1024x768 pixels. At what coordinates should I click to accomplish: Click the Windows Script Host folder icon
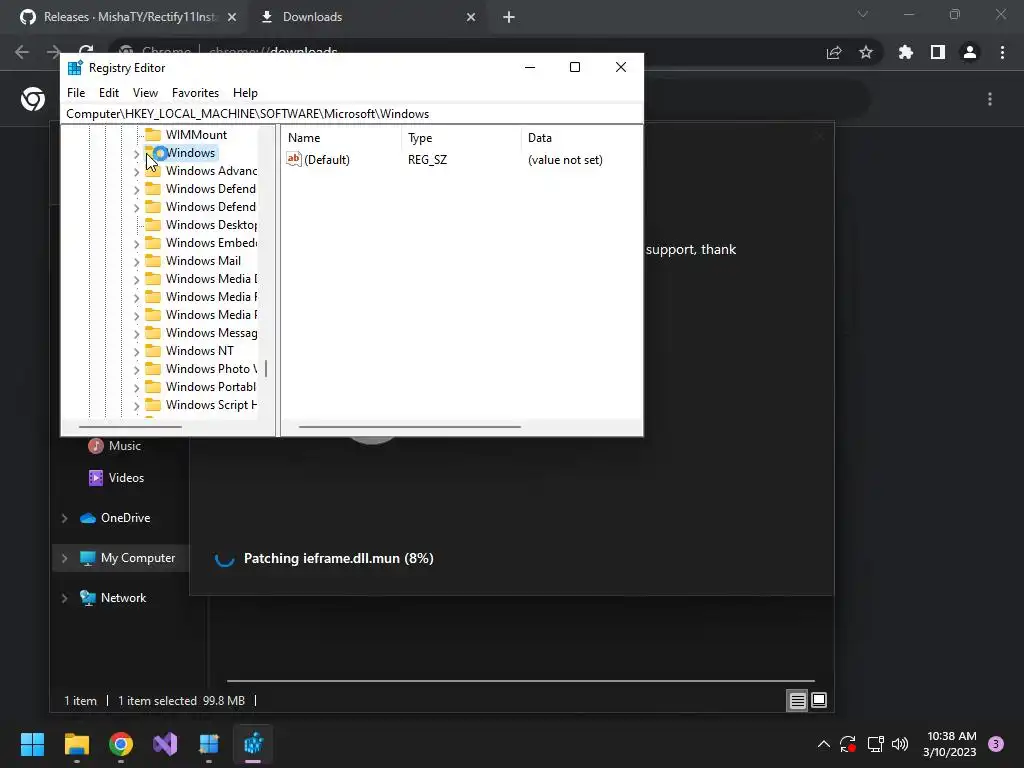(153, 405)
